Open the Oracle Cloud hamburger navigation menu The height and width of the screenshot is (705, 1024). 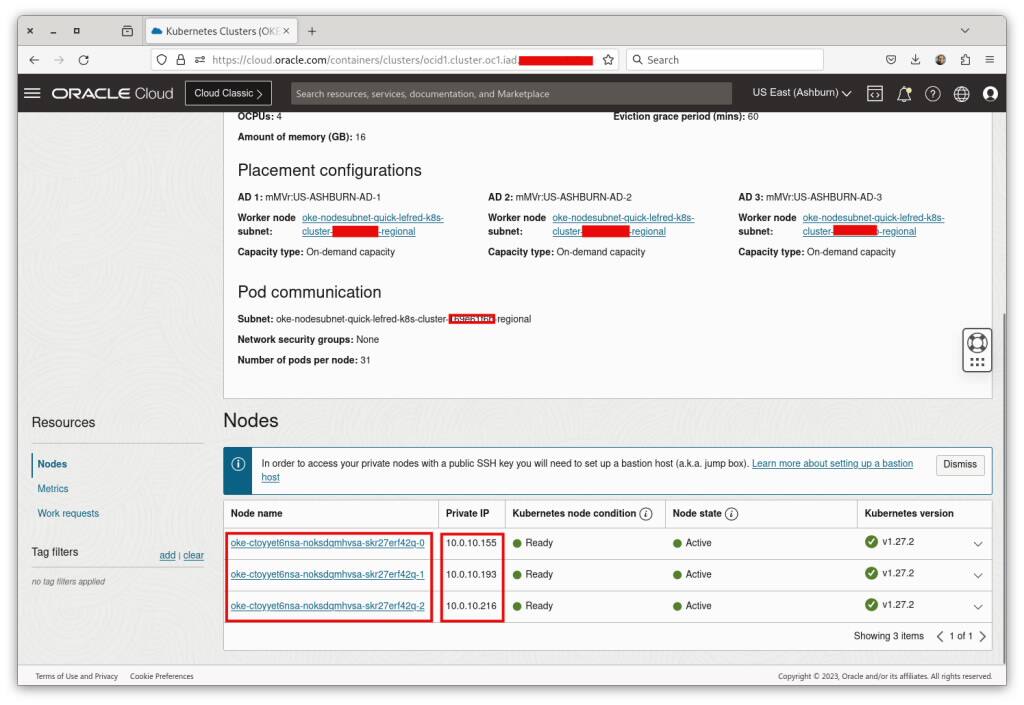tap(32, 93)
